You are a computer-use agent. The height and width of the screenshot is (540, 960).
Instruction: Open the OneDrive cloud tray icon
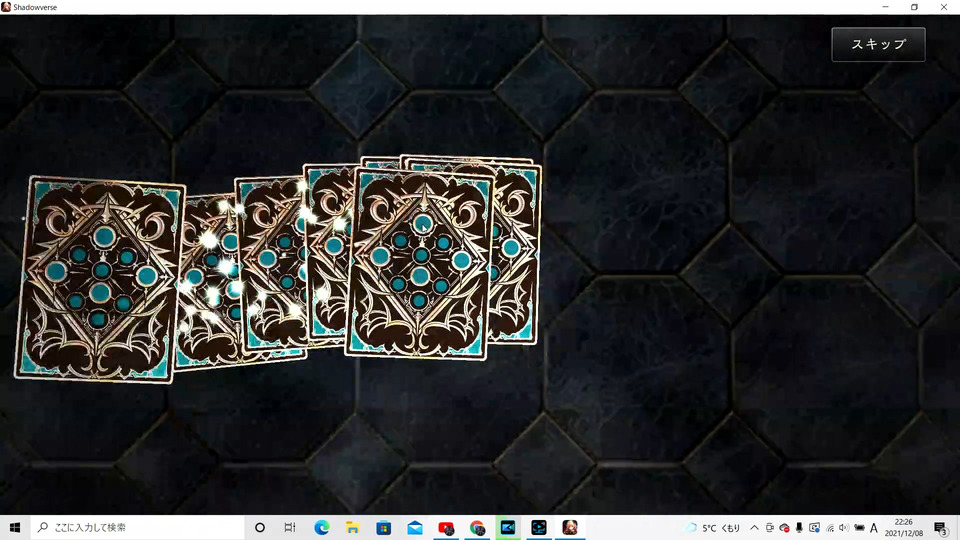[784, 528]
